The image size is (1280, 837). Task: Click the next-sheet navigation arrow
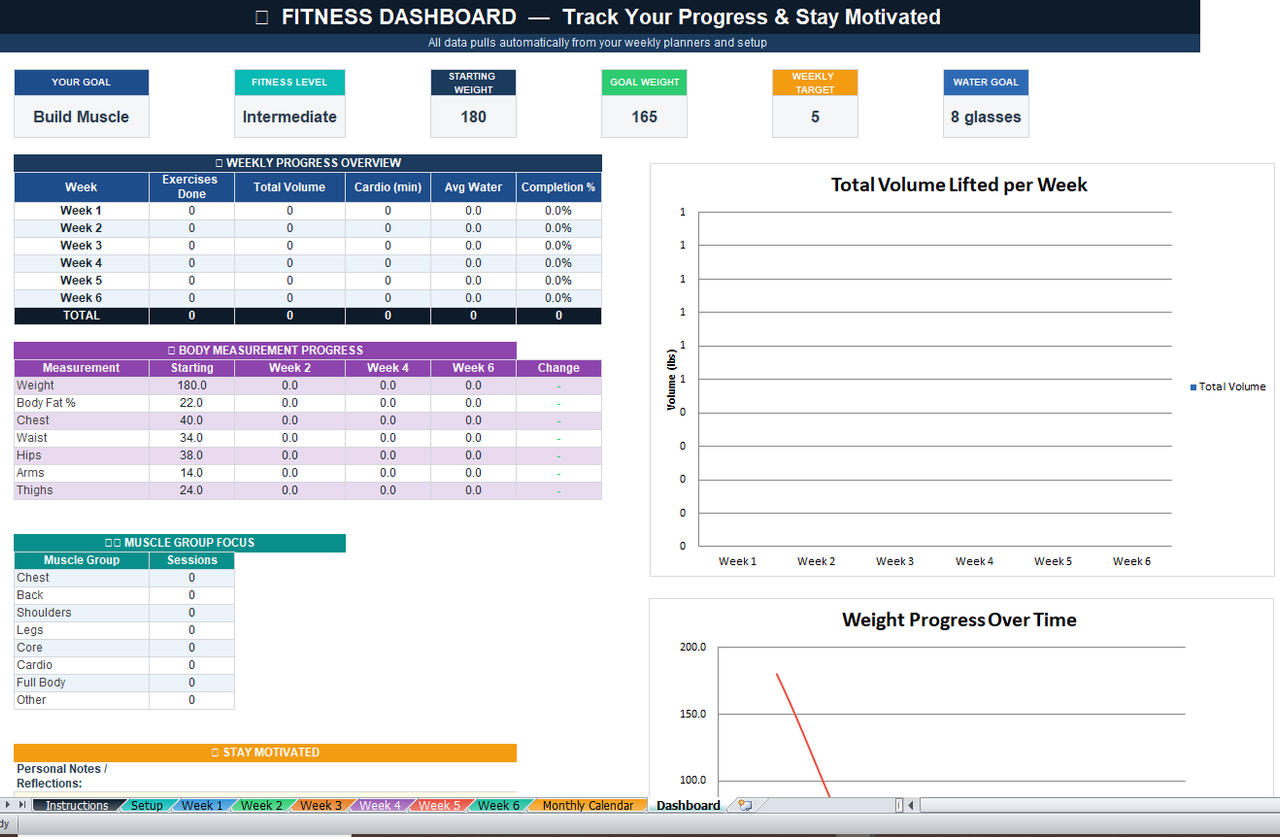[9, 805]
